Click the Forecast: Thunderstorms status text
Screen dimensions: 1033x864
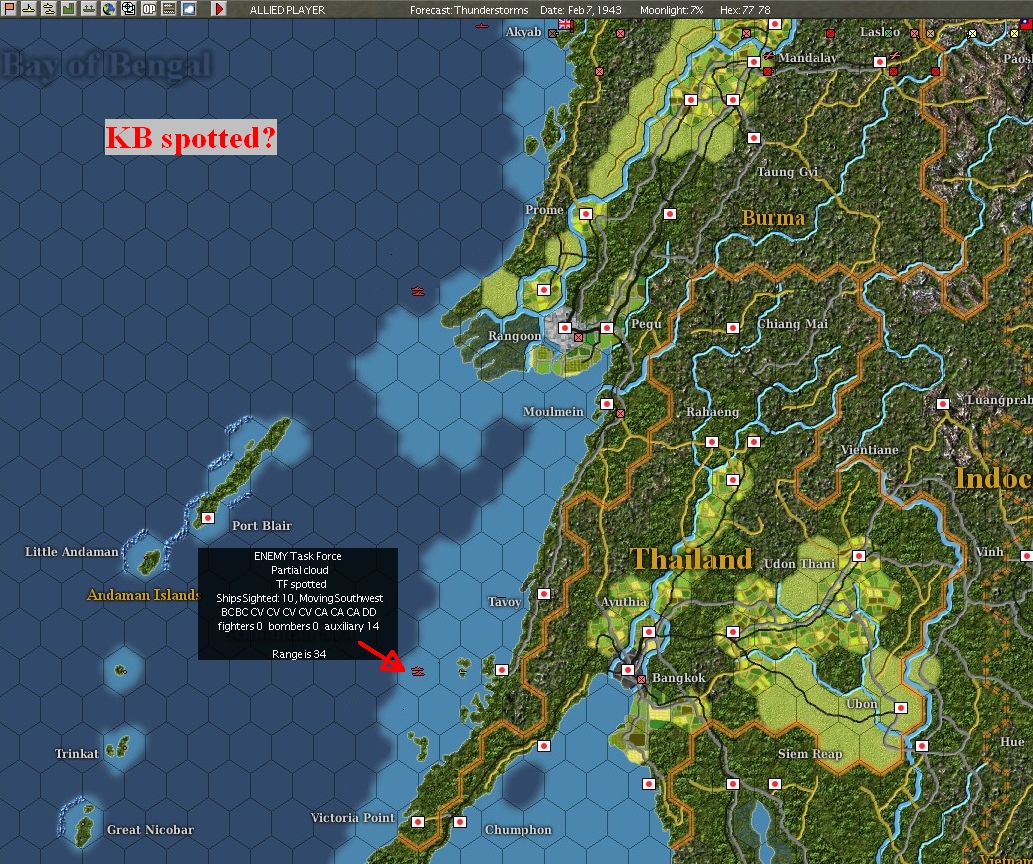coord(468,10)
